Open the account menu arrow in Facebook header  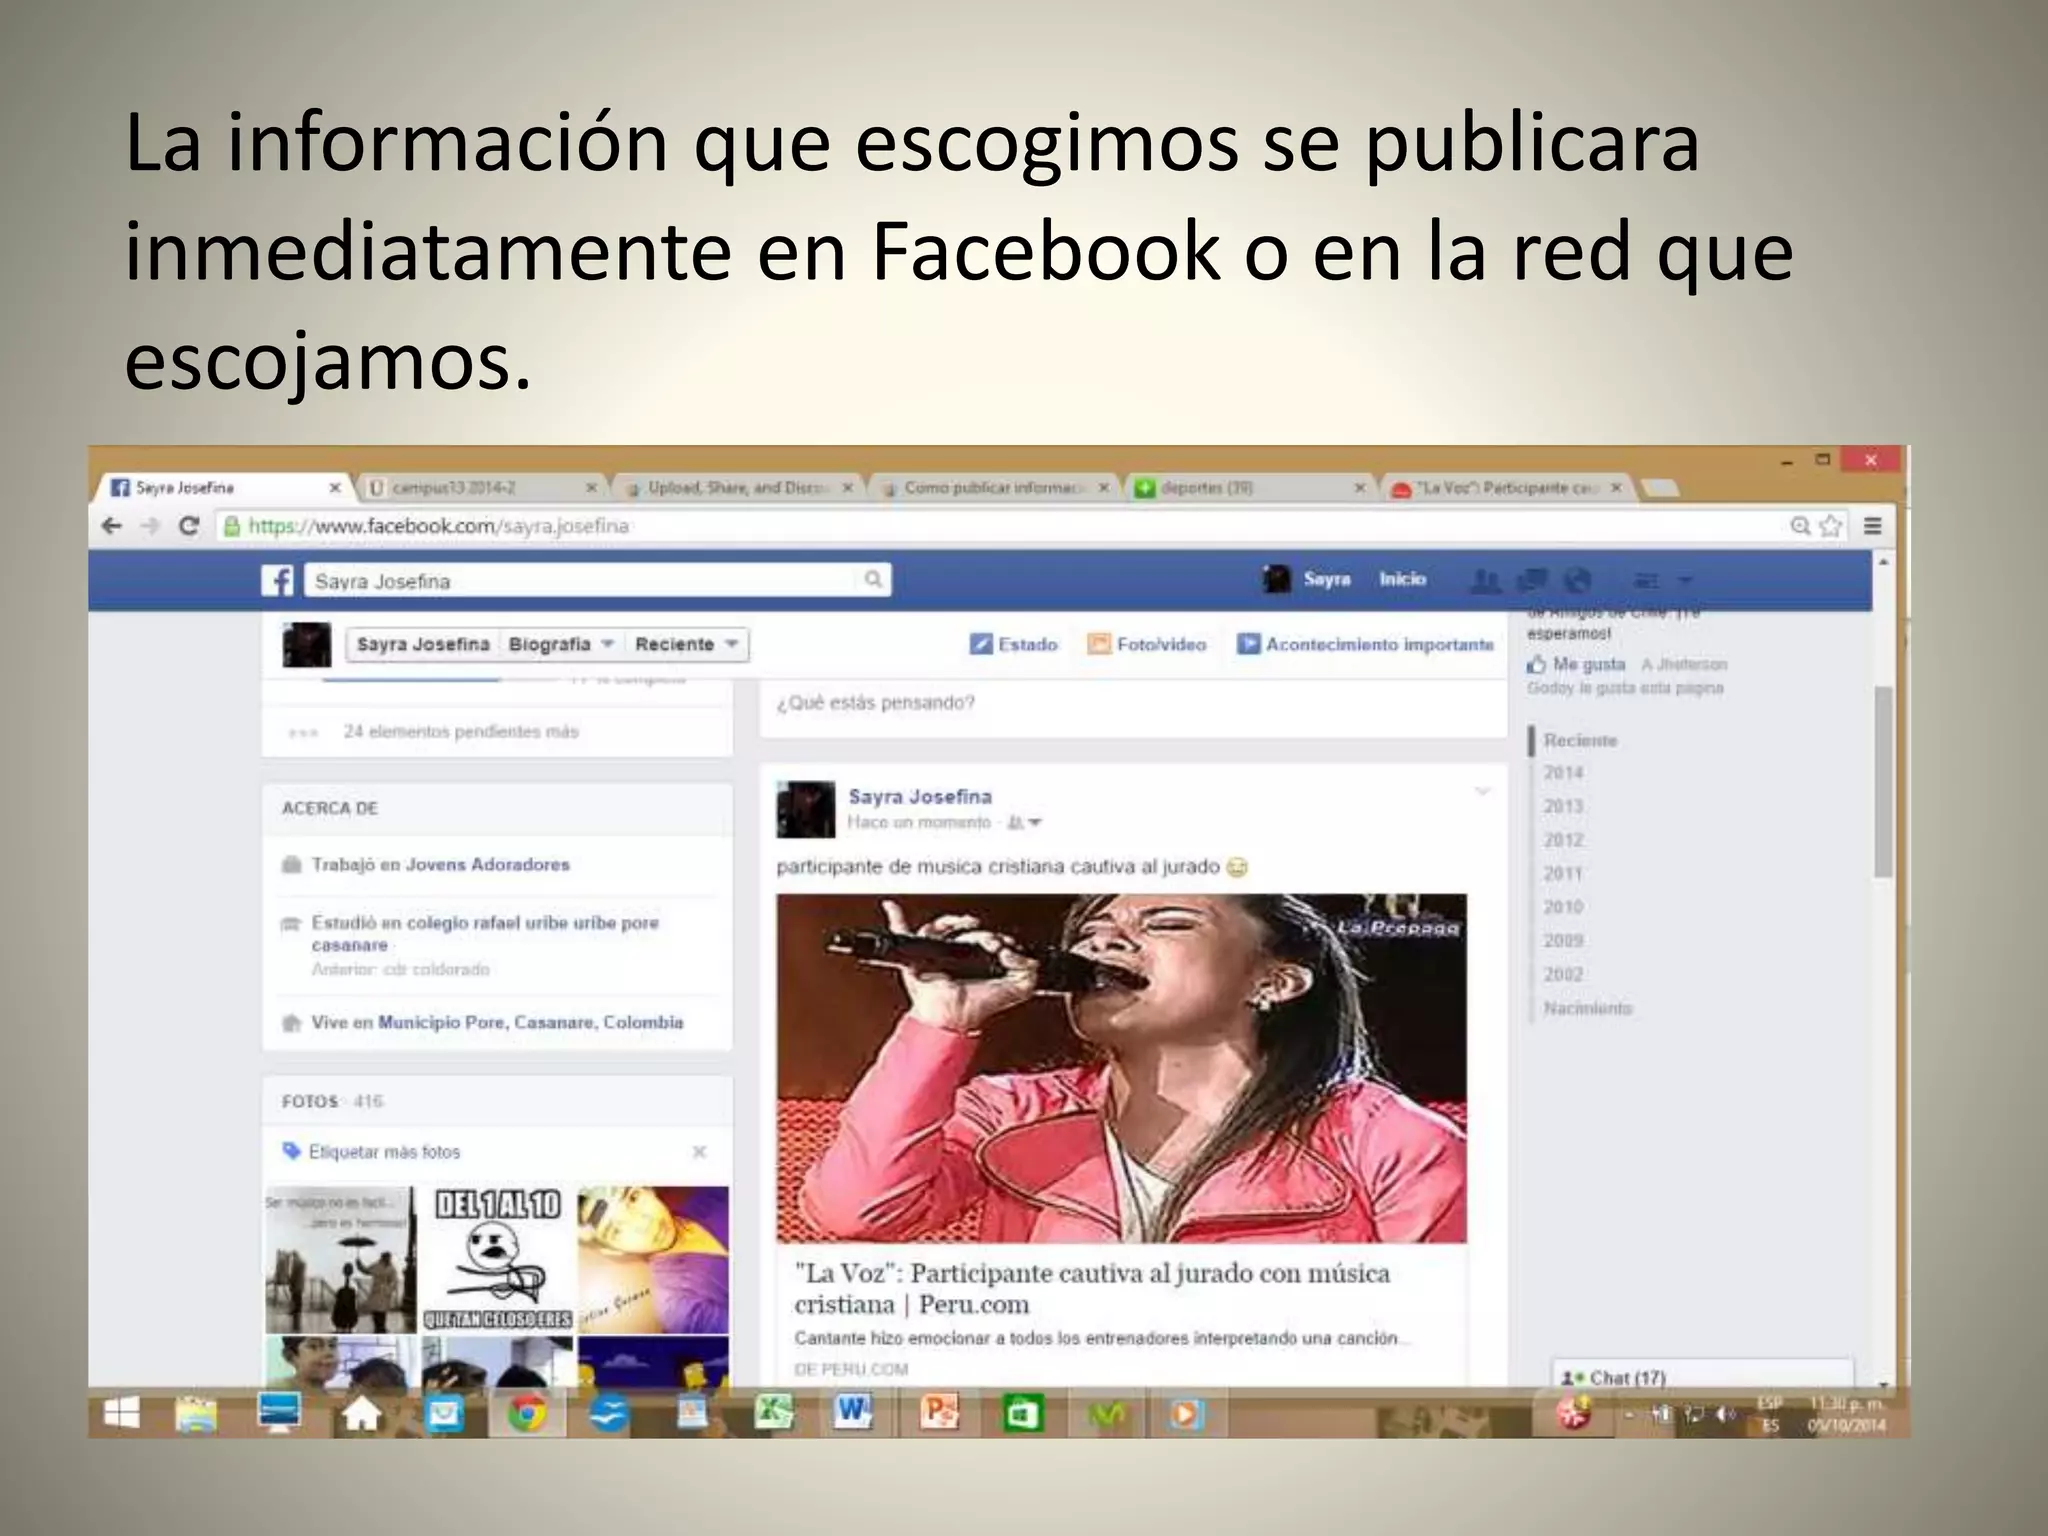[1685, 580]
